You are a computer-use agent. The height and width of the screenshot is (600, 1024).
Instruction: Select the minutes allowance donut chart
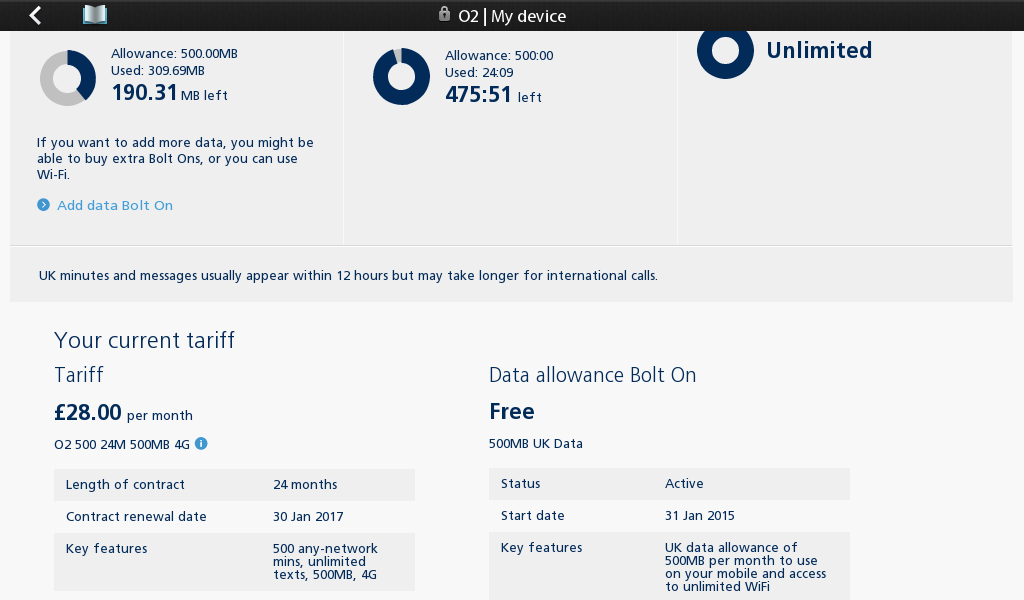(x=401, y=76)
